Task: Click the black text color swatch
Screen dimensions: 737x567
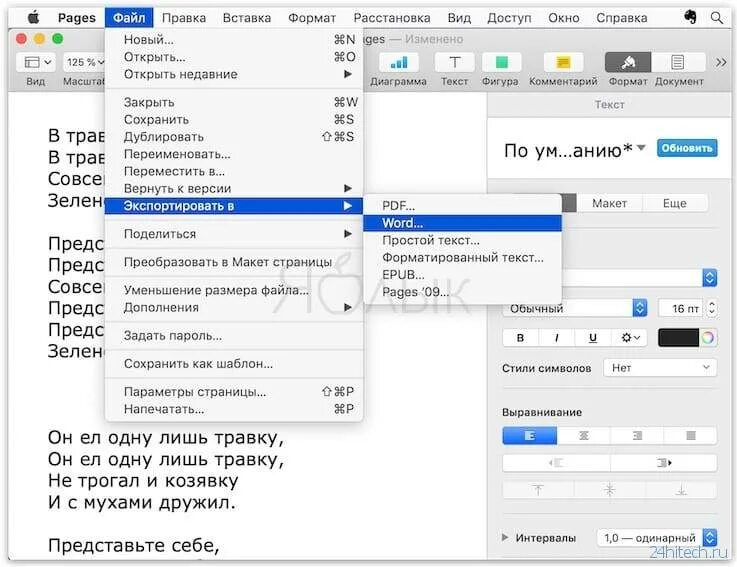Action: pos(678,338)
